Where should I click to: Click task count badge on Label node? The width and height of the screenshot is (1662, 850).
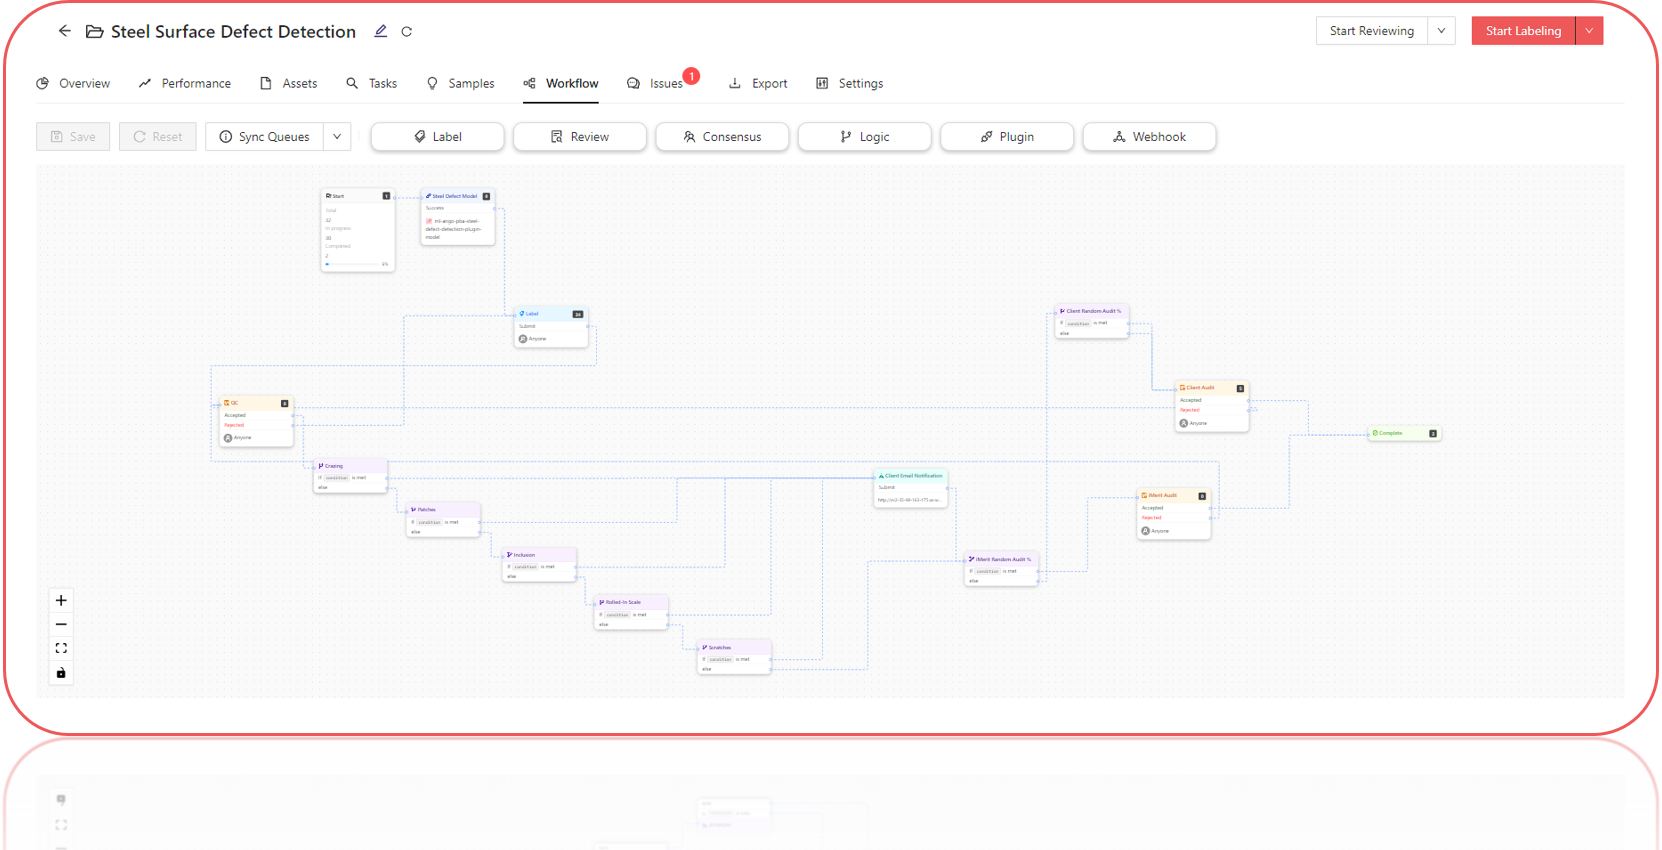coord(578,314)
